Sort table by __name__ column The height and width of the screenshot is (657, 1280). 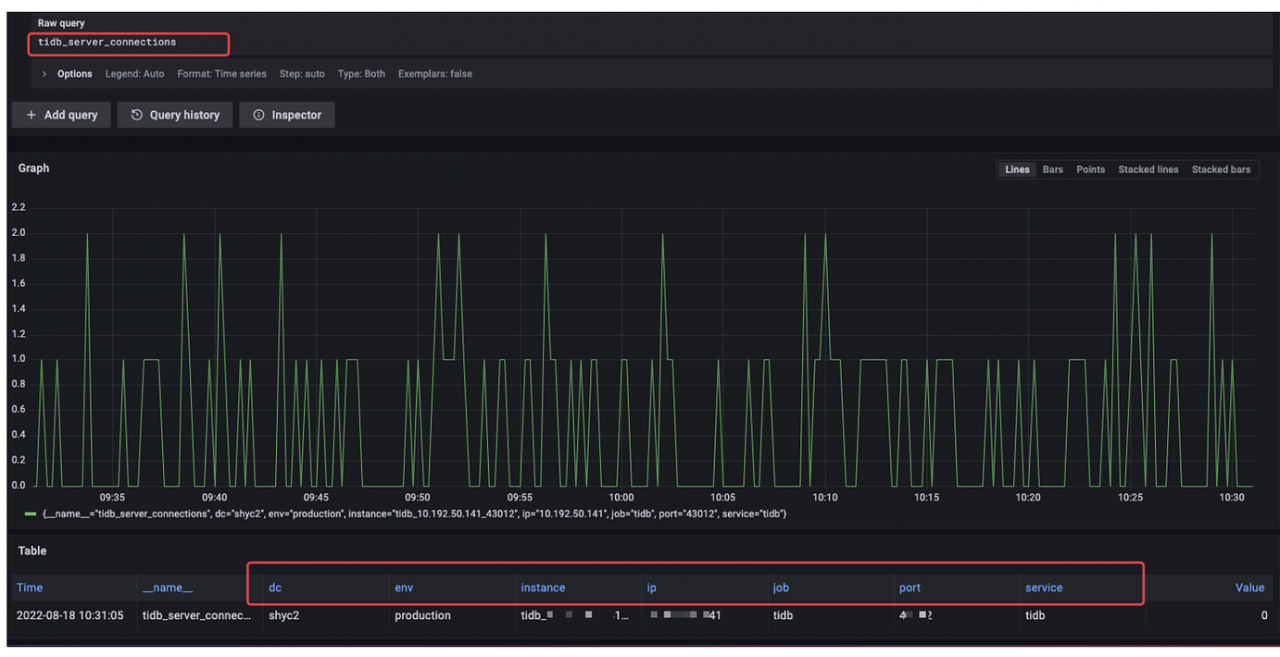pos(168,588)
